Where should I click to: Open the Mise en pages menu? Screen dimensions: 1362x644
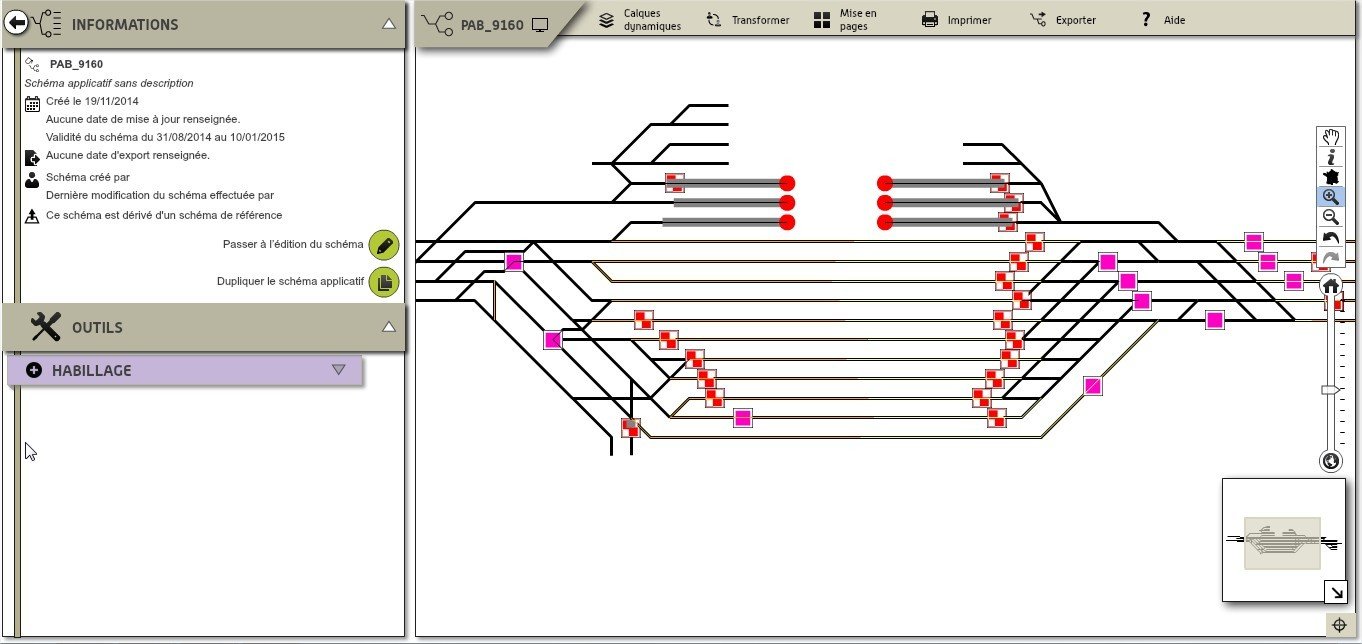[846, 20]
